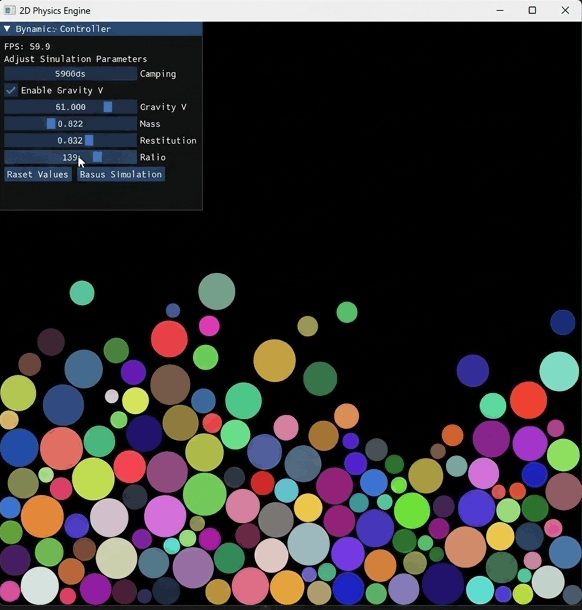Image resolution: width=582 pixels, height=610 pixels.
Task: Close the 2D Physics Engine window
Action: (565, 11)
